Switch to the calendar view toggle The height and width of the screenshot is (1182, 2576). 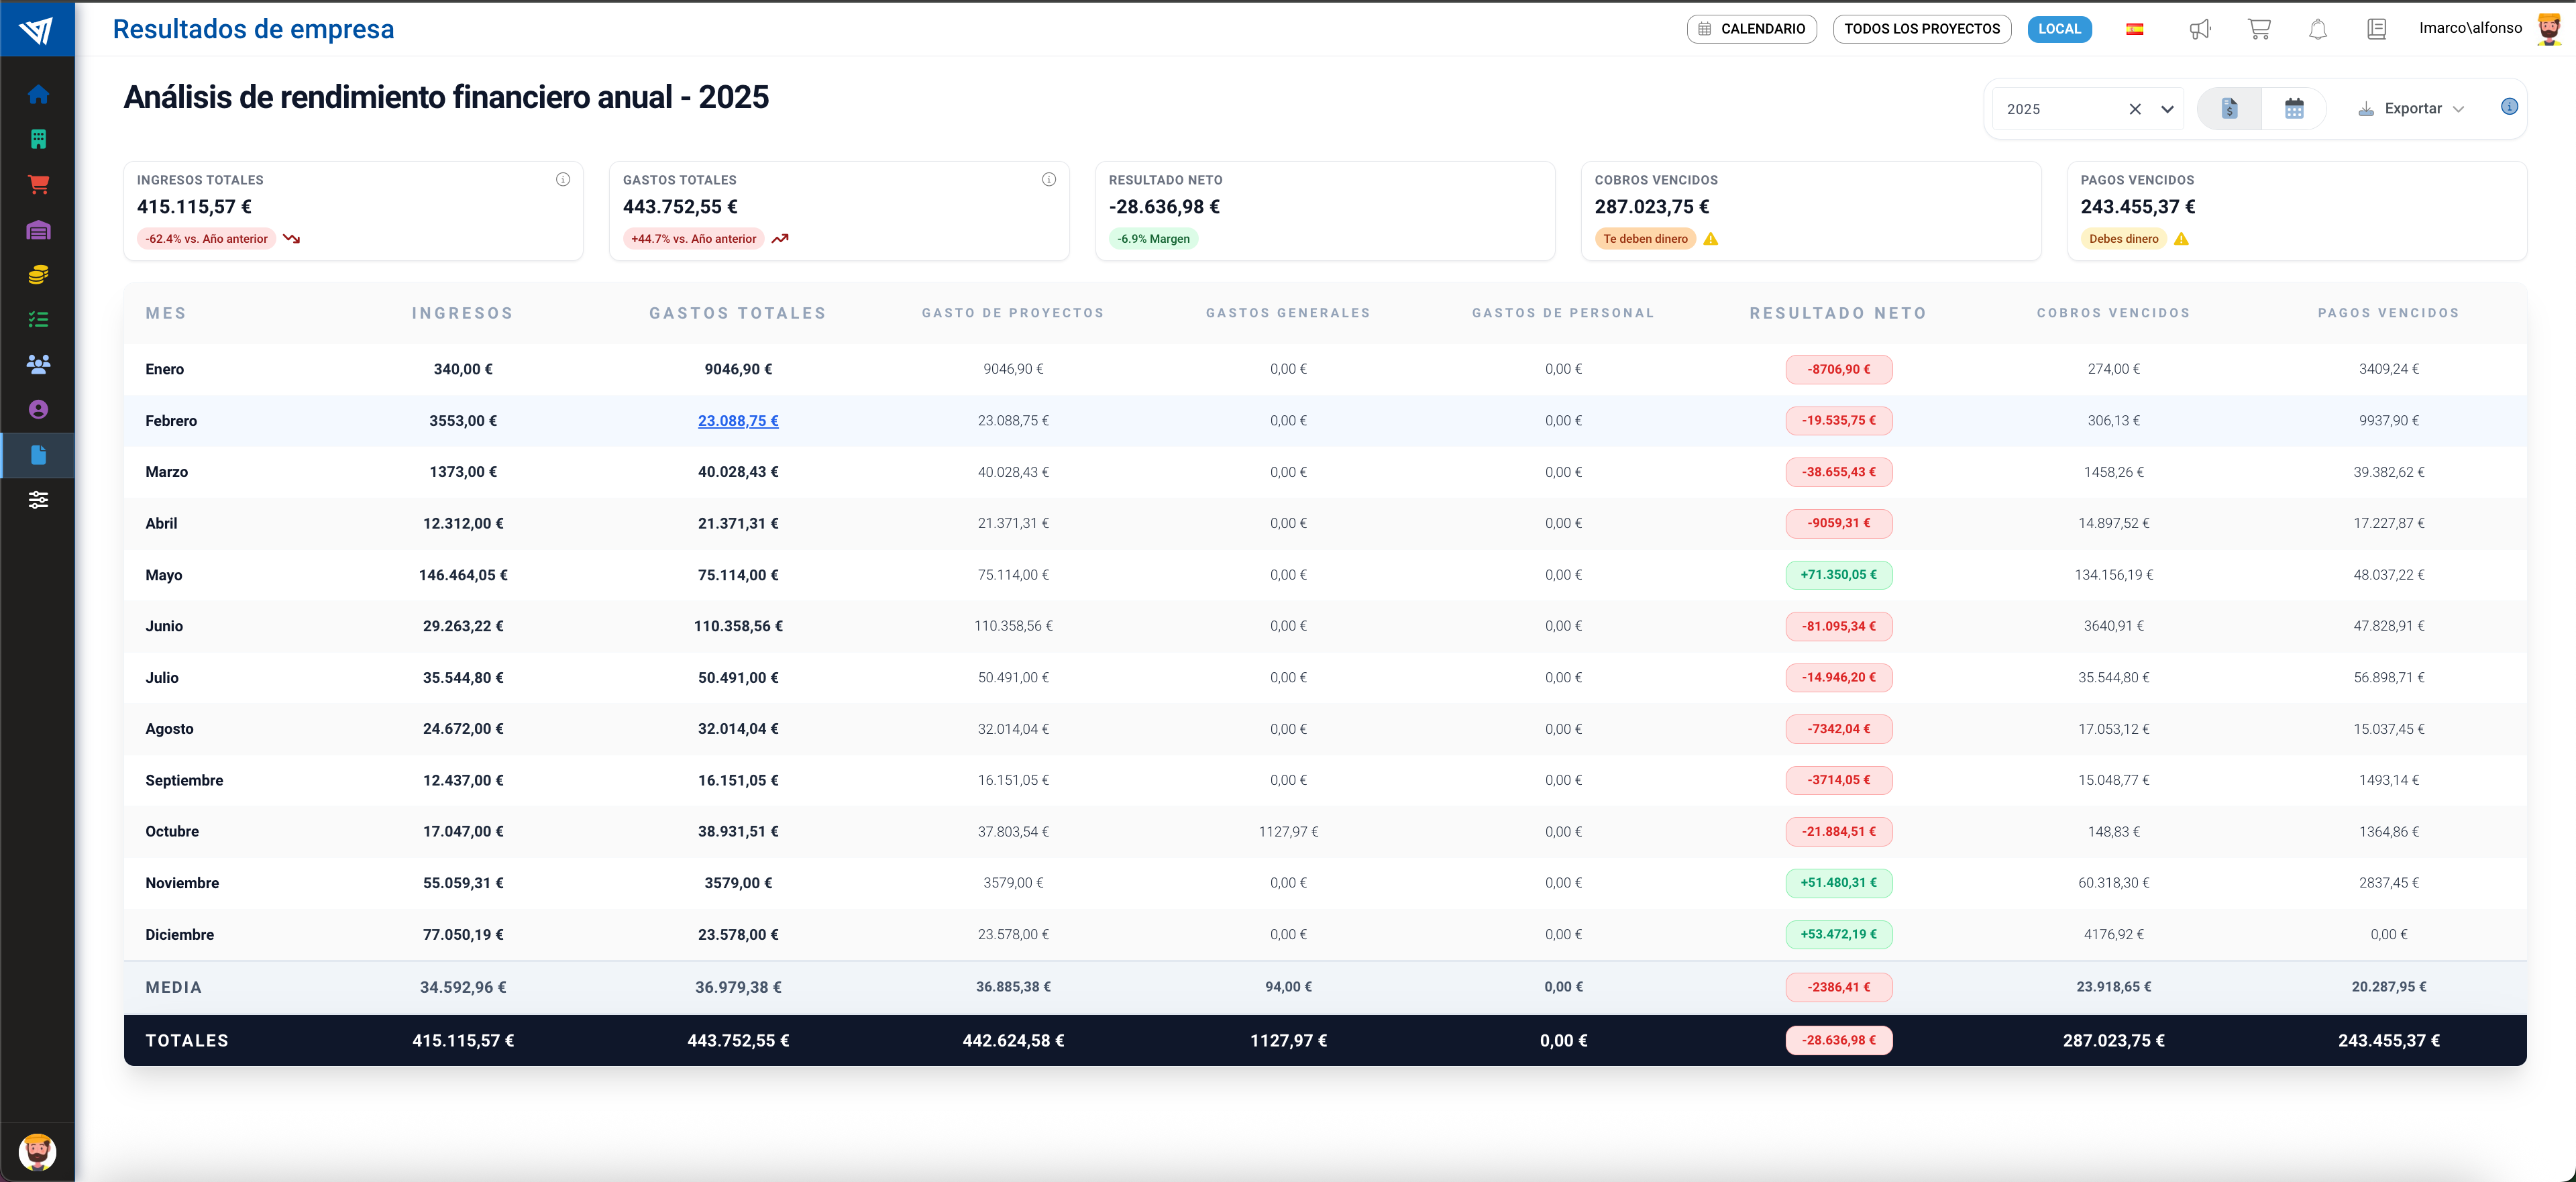tap(2294, 108)
